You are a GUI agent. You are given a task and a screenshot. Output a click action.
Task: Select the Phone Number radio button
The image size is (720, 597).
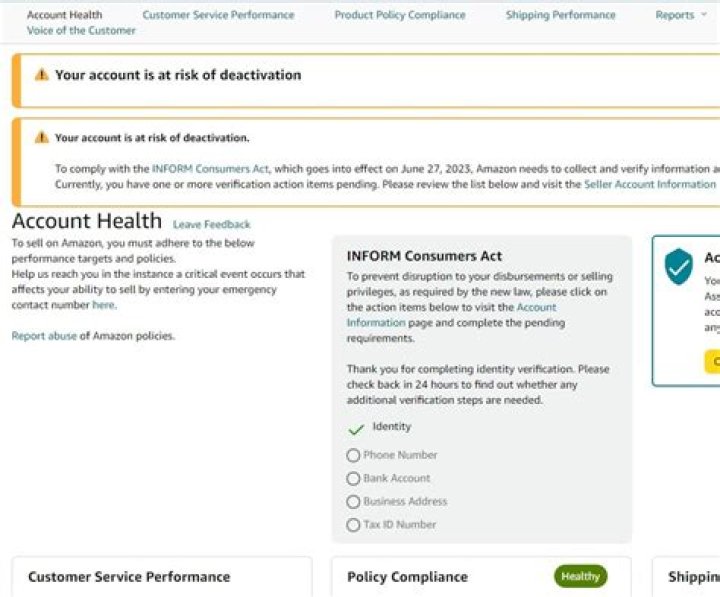pos(353,455)
